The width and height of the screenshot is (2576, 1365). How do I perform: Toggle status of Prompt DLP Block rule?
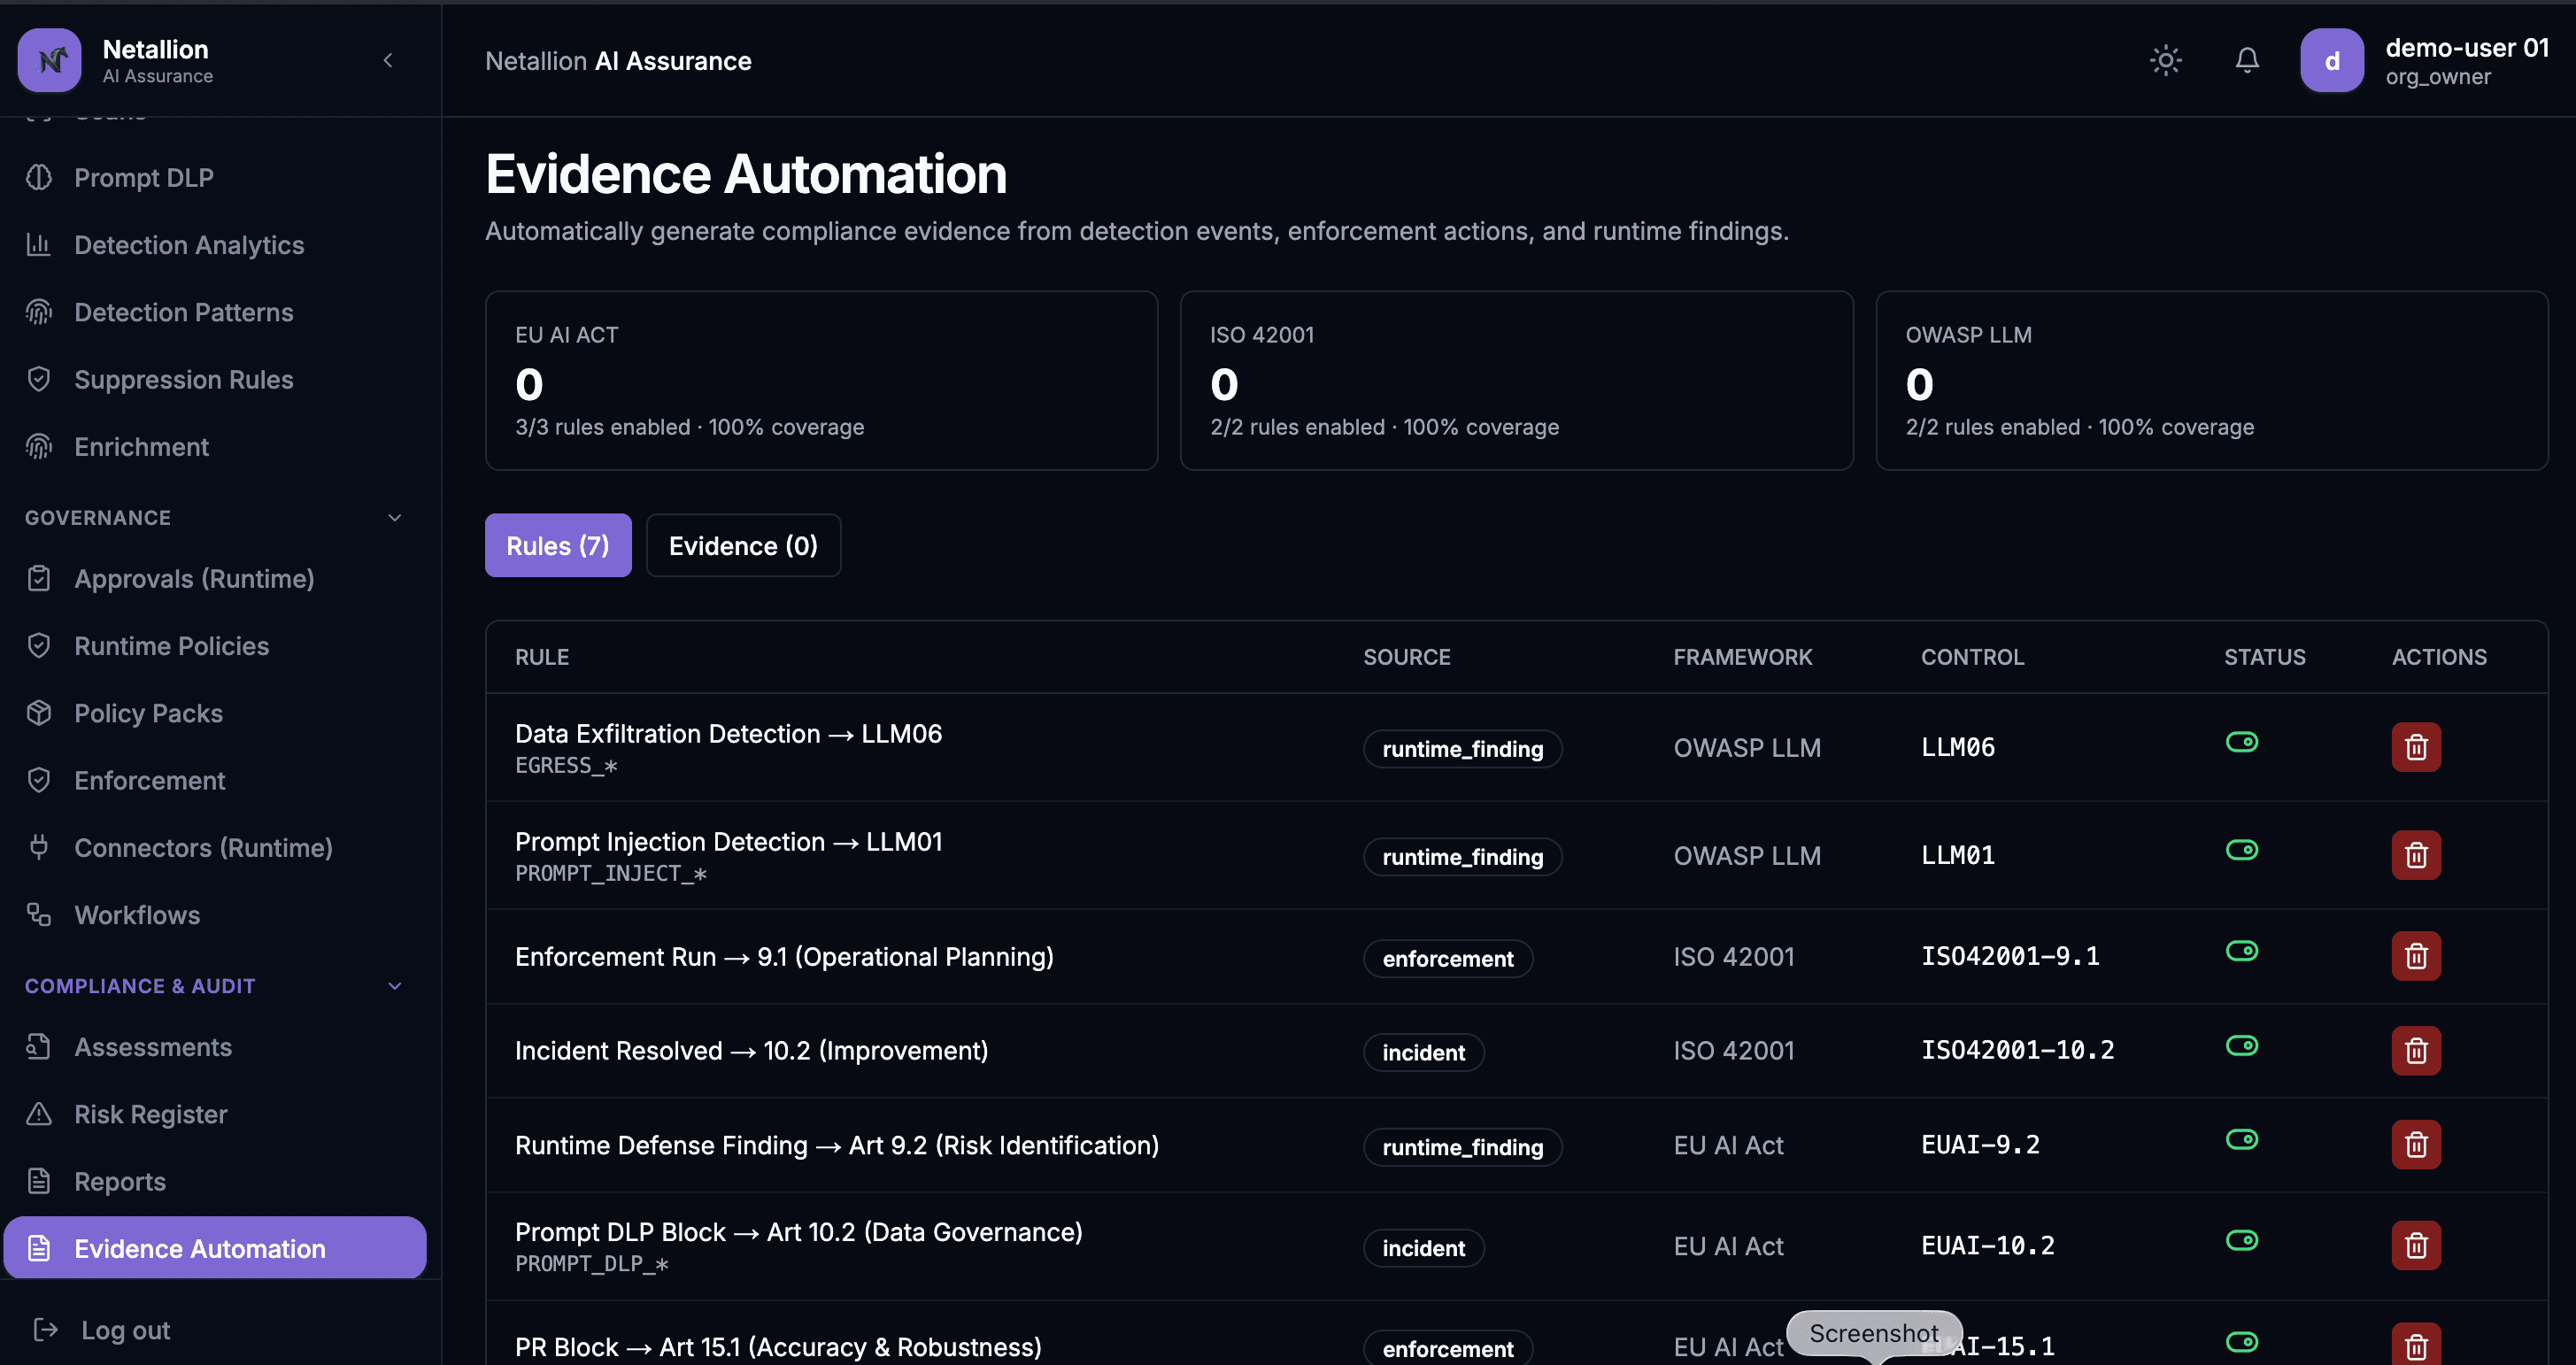click(x=2241, y=1240)
